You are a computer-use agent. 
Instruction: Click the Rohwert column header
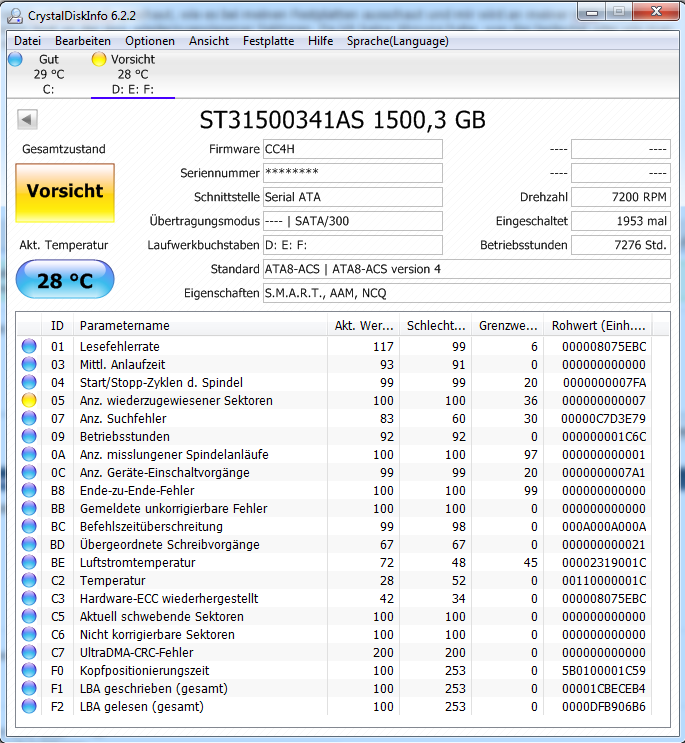598,326
